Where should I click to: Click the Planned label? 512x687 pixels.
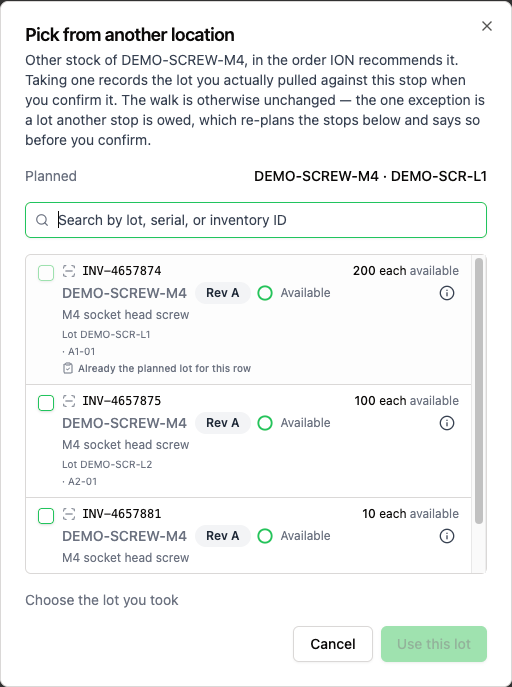tap(51, 176)
